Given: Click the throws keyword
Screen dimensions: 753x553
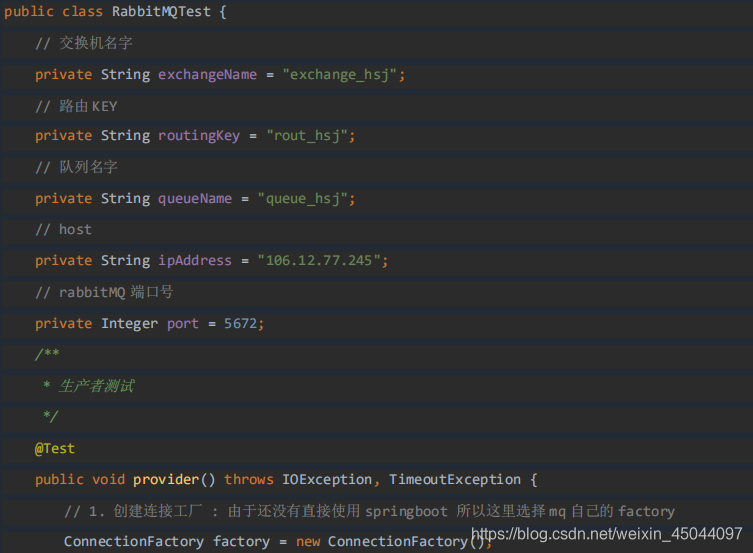Looking at the screenshot, I should coord(249,480).
